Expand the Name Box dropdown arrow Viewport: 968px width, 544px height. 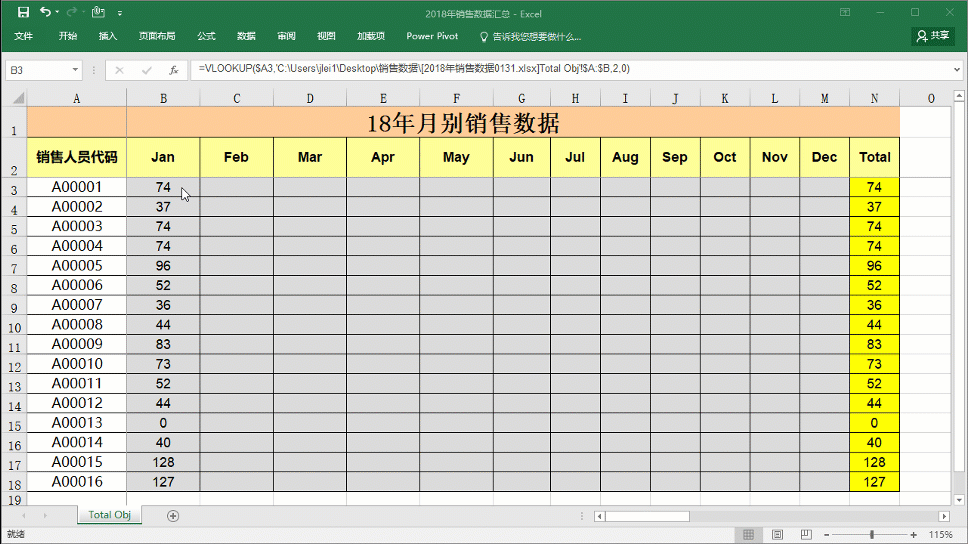[75, 70]
